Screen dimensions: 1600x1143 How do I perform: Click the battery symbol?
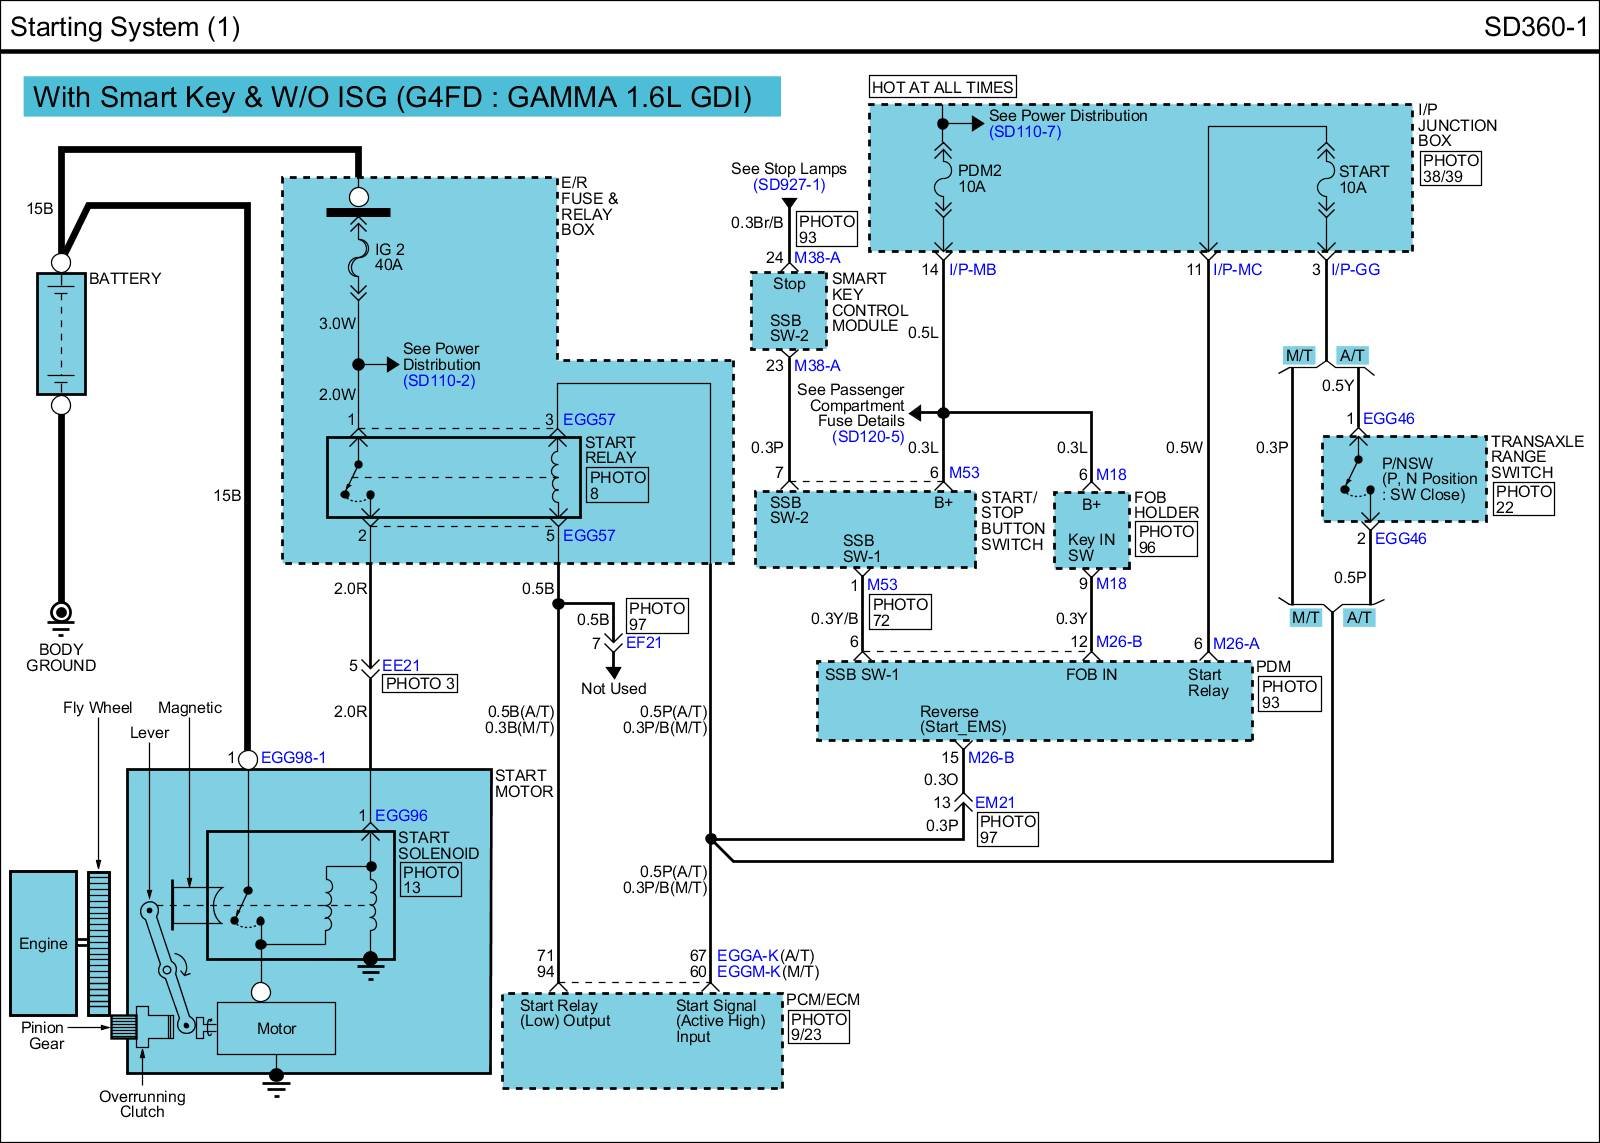tap(61, 334)
